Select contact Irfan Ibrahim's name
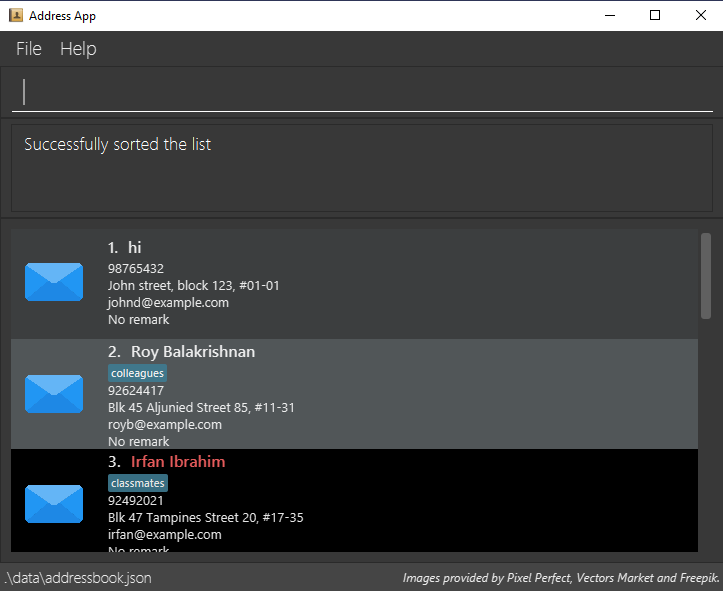Viewport: 723px width, 591px height. [178, 462]
